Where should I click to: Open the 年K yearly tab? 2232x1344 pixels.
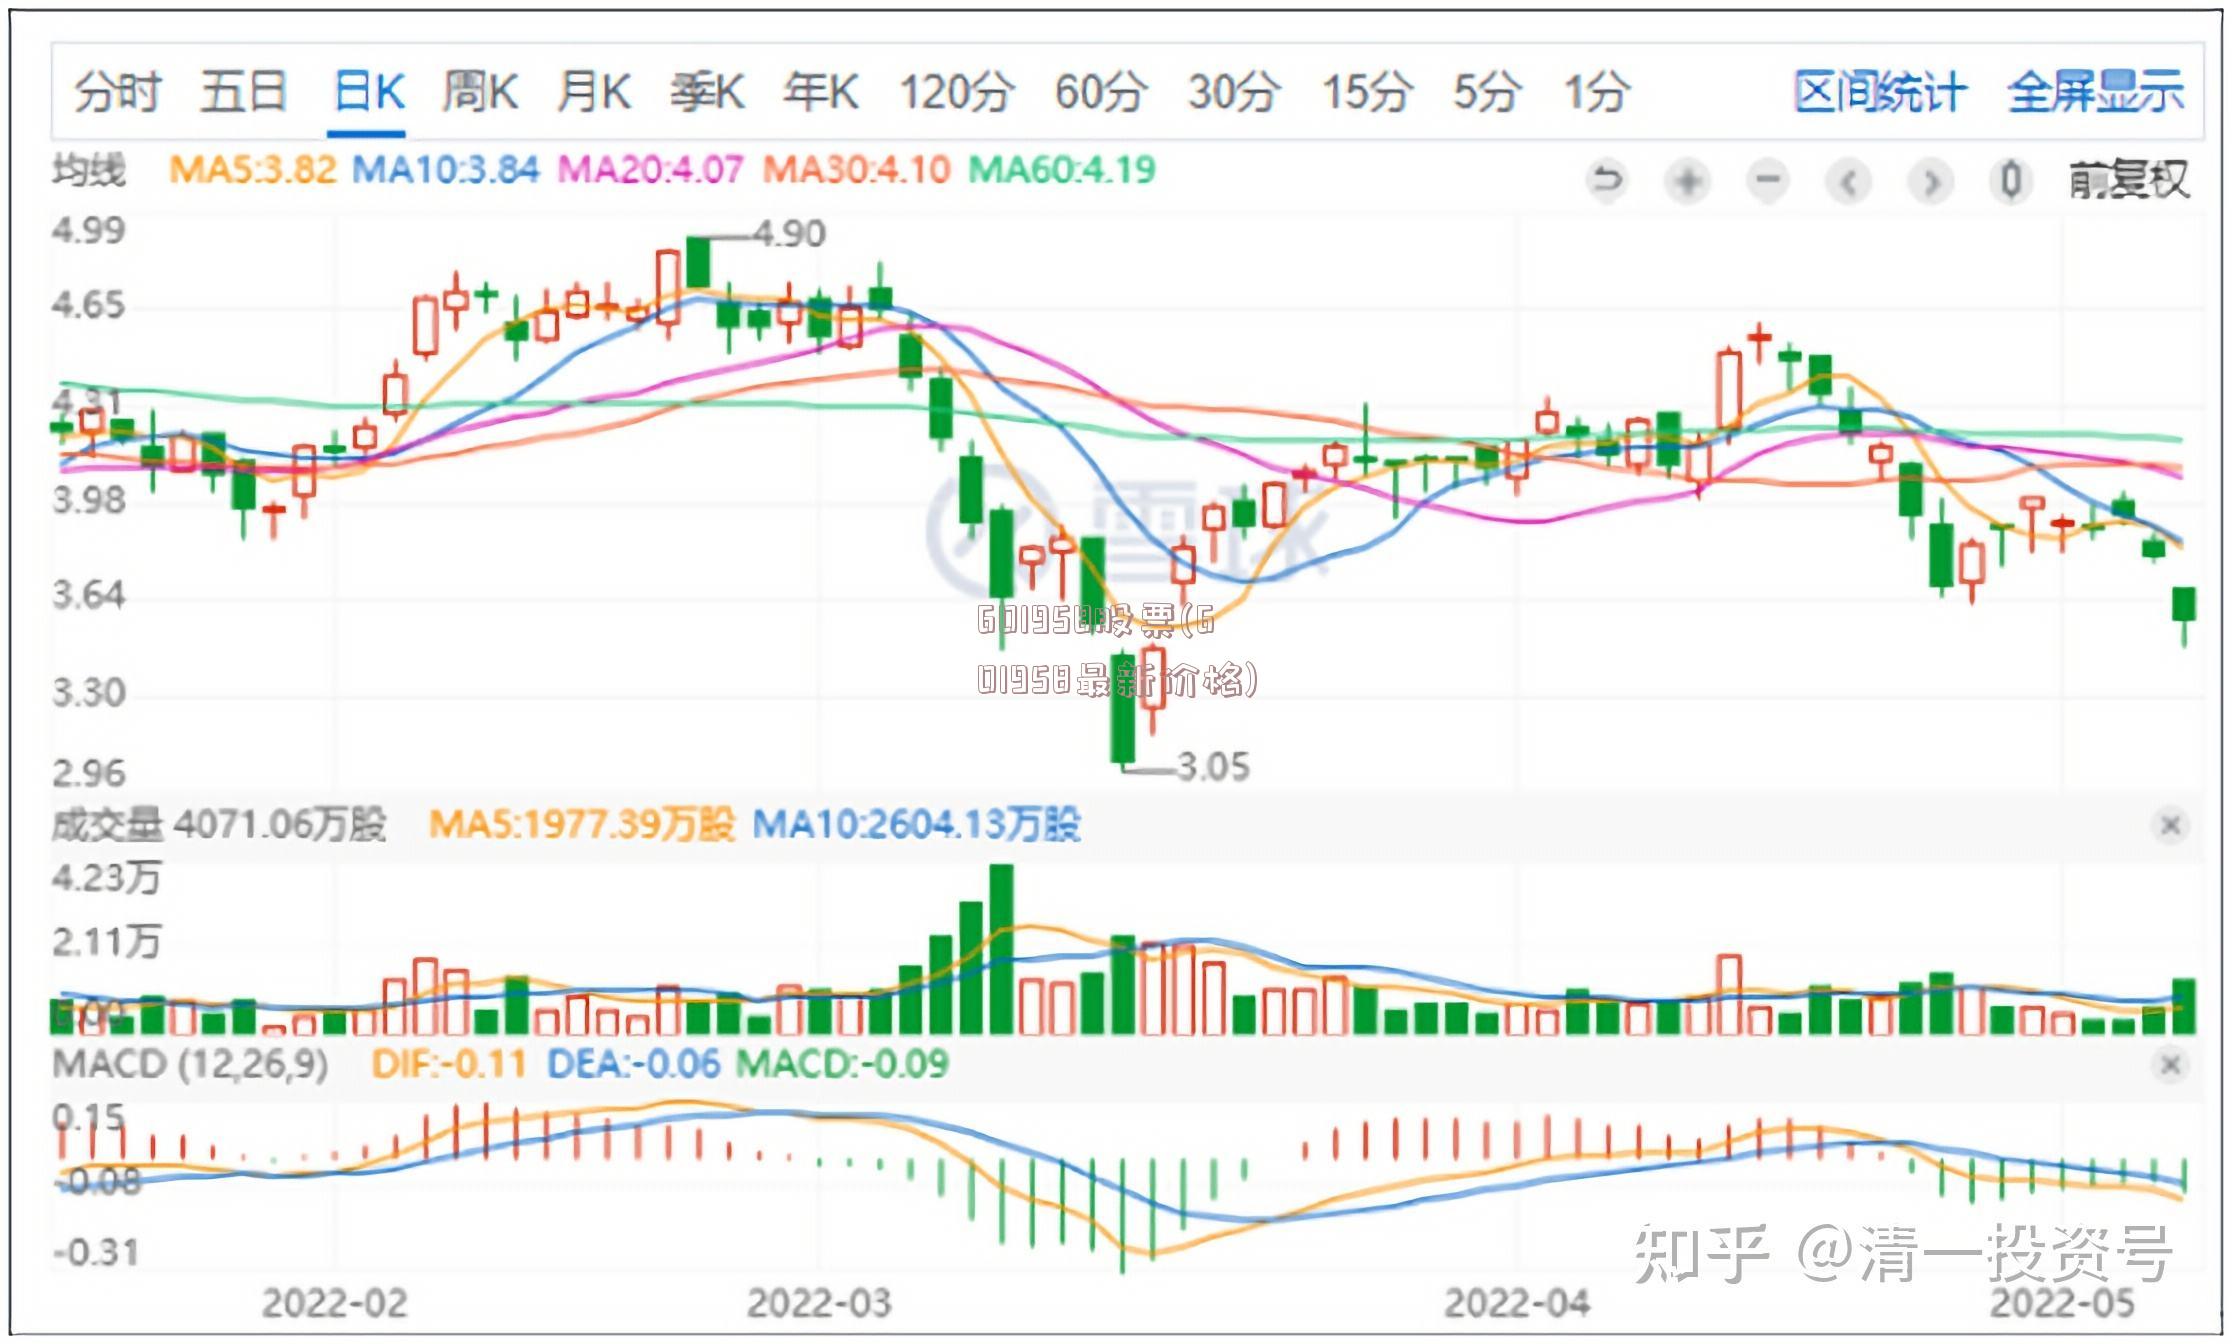pos(821,92)
